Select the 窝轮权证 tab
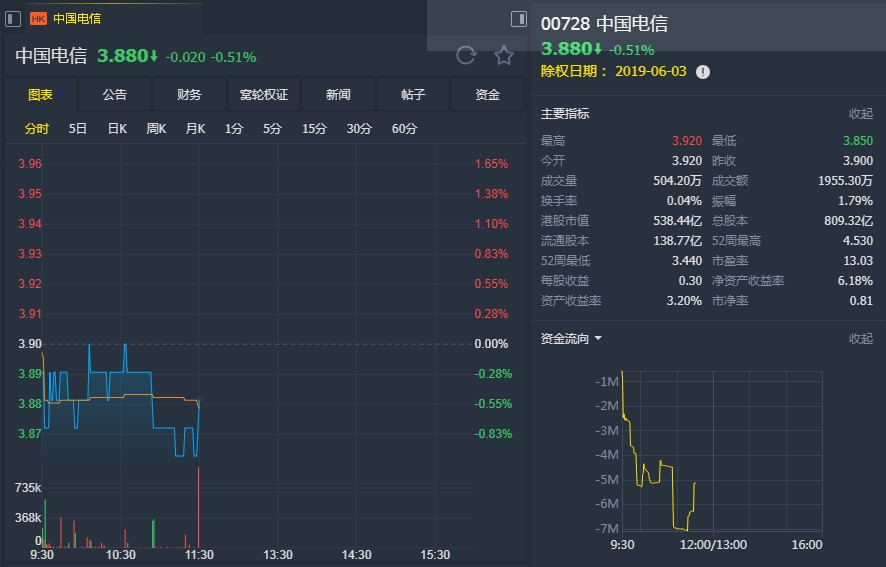The image size is (886, 567). pos(264,94)
